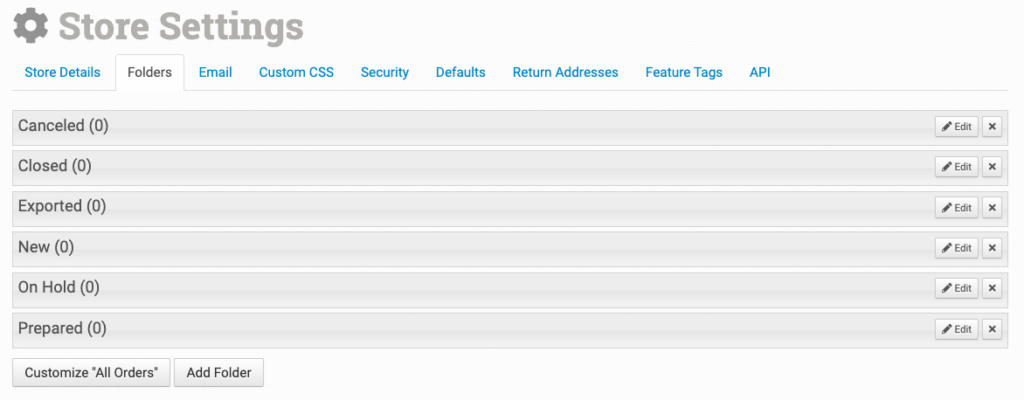This screenshot has height=400, width=1024.
Task: Open the Email tab
Action: pyautogui.click(x=215, y=72)
